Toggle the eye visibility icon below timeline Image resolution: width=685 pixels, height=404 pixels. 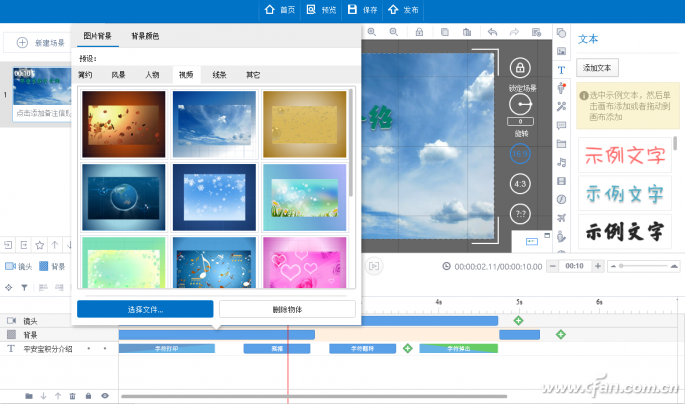coord(105,396)
